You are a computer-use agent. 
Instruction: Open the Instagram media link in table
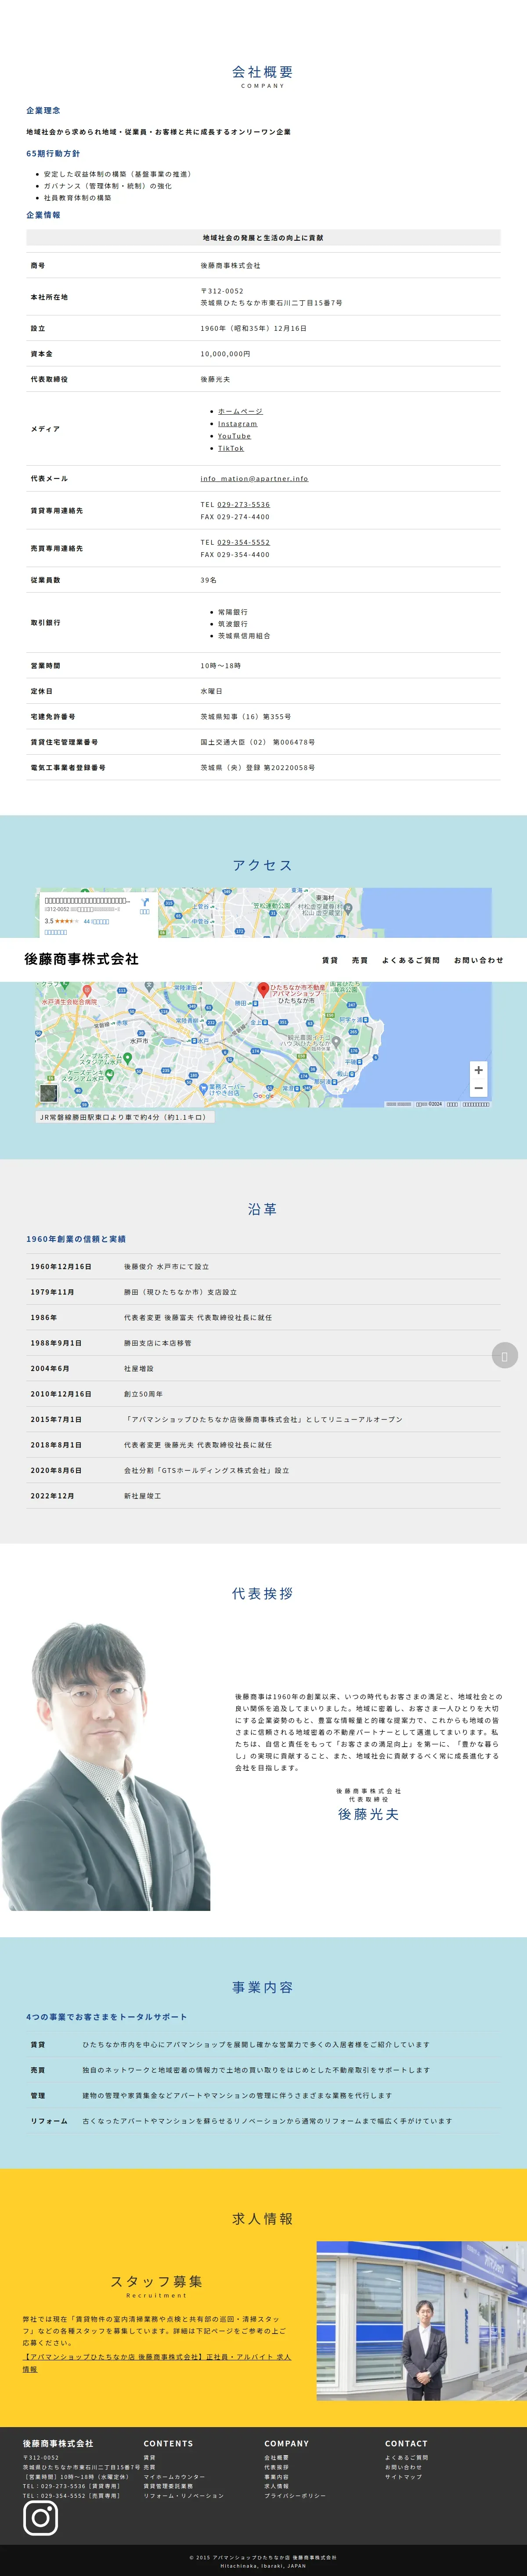238,424
